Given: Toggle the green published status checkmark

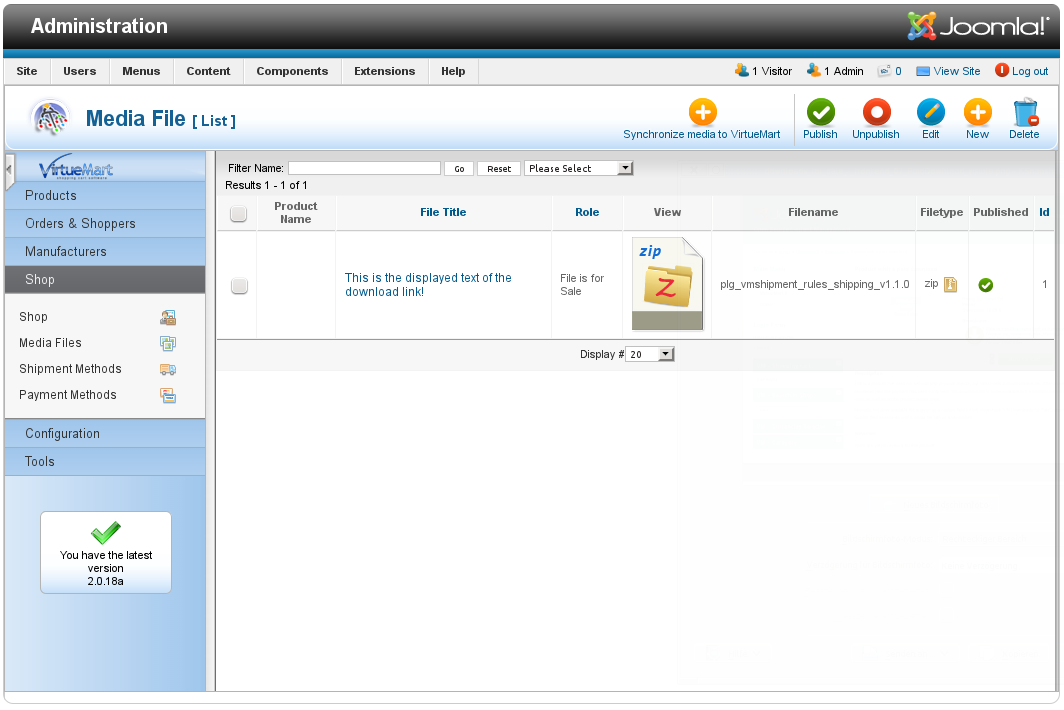Looking at the screenshot, I should point(985,285).
